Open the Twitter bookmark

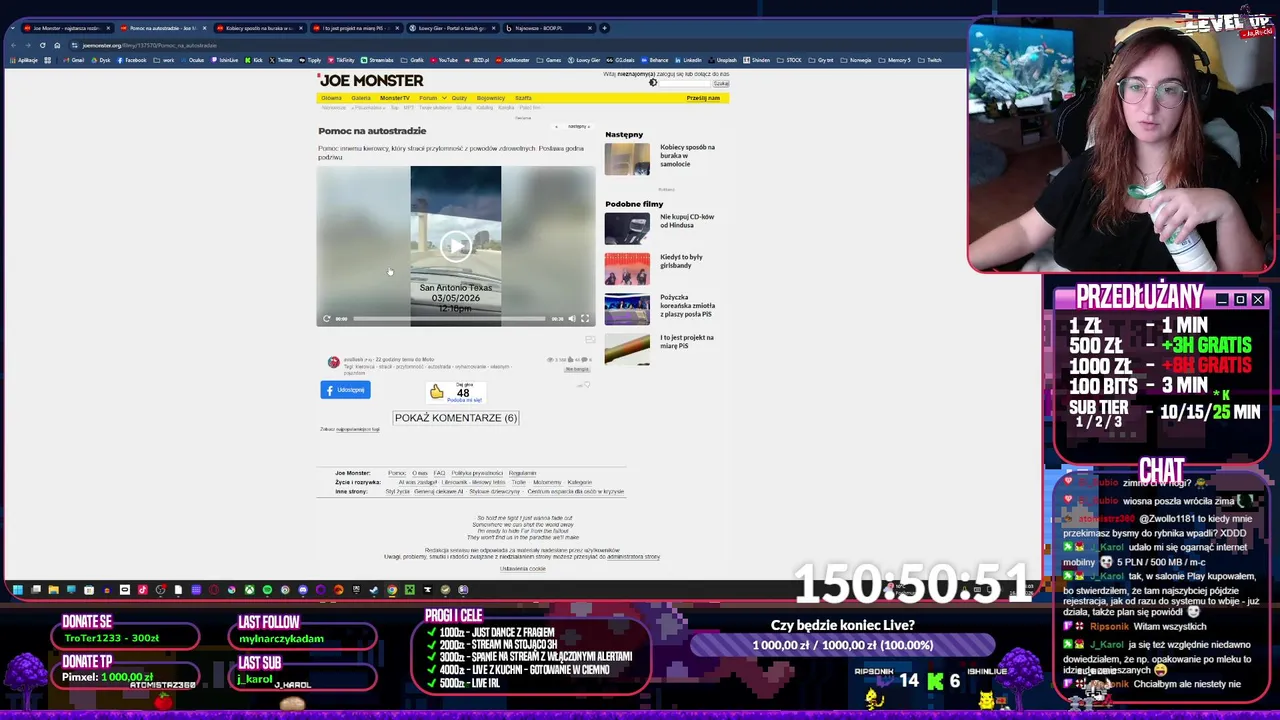pos(281,60)
